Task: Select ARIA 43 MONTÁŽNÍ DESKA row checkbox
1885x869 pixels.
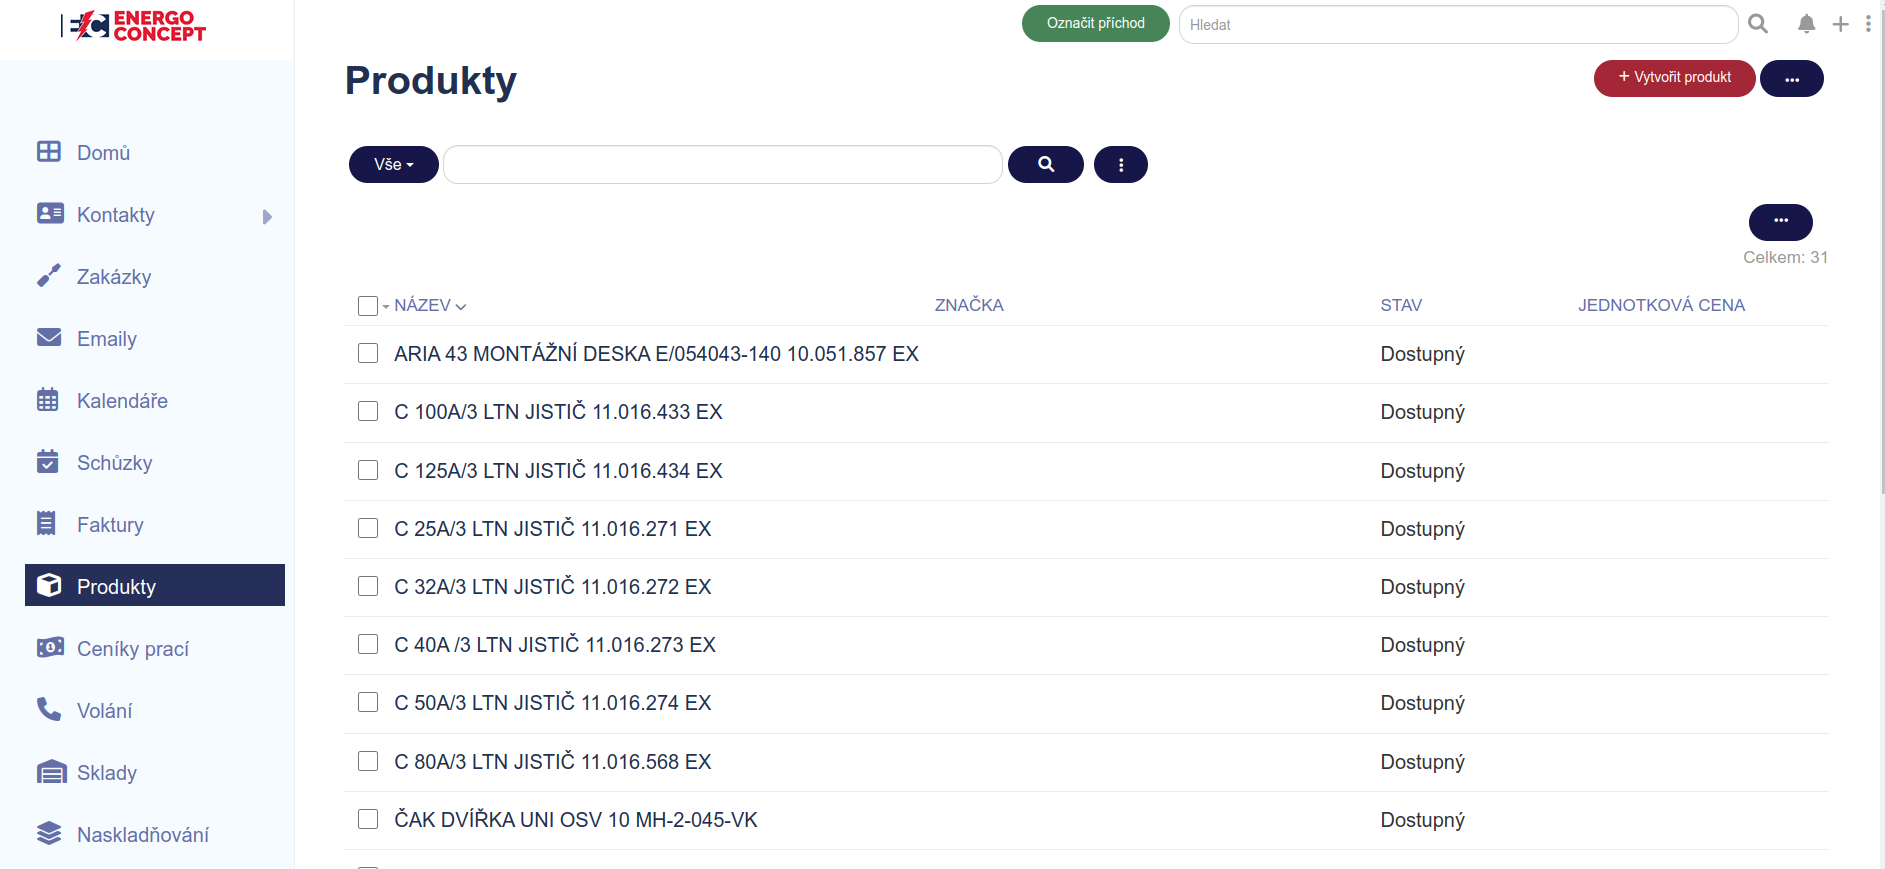Action: 368,353
